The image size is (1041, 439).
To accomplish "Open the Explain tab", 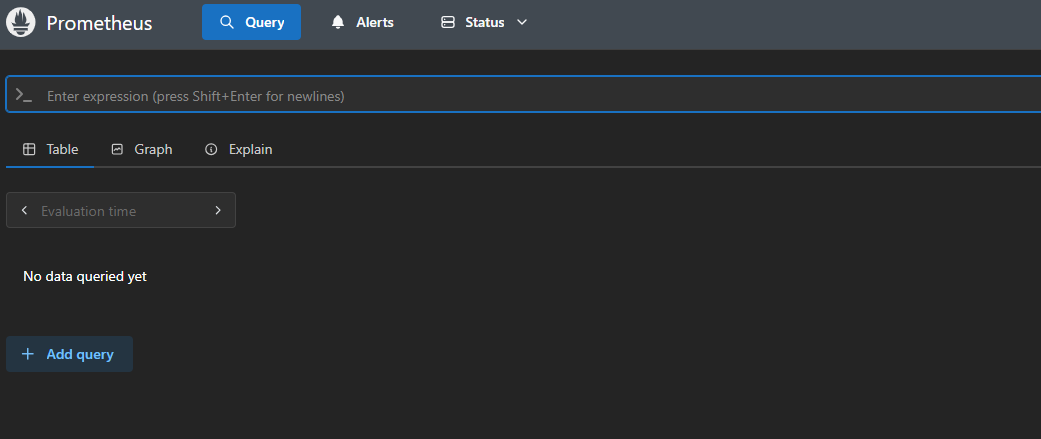I will point(250,149).
